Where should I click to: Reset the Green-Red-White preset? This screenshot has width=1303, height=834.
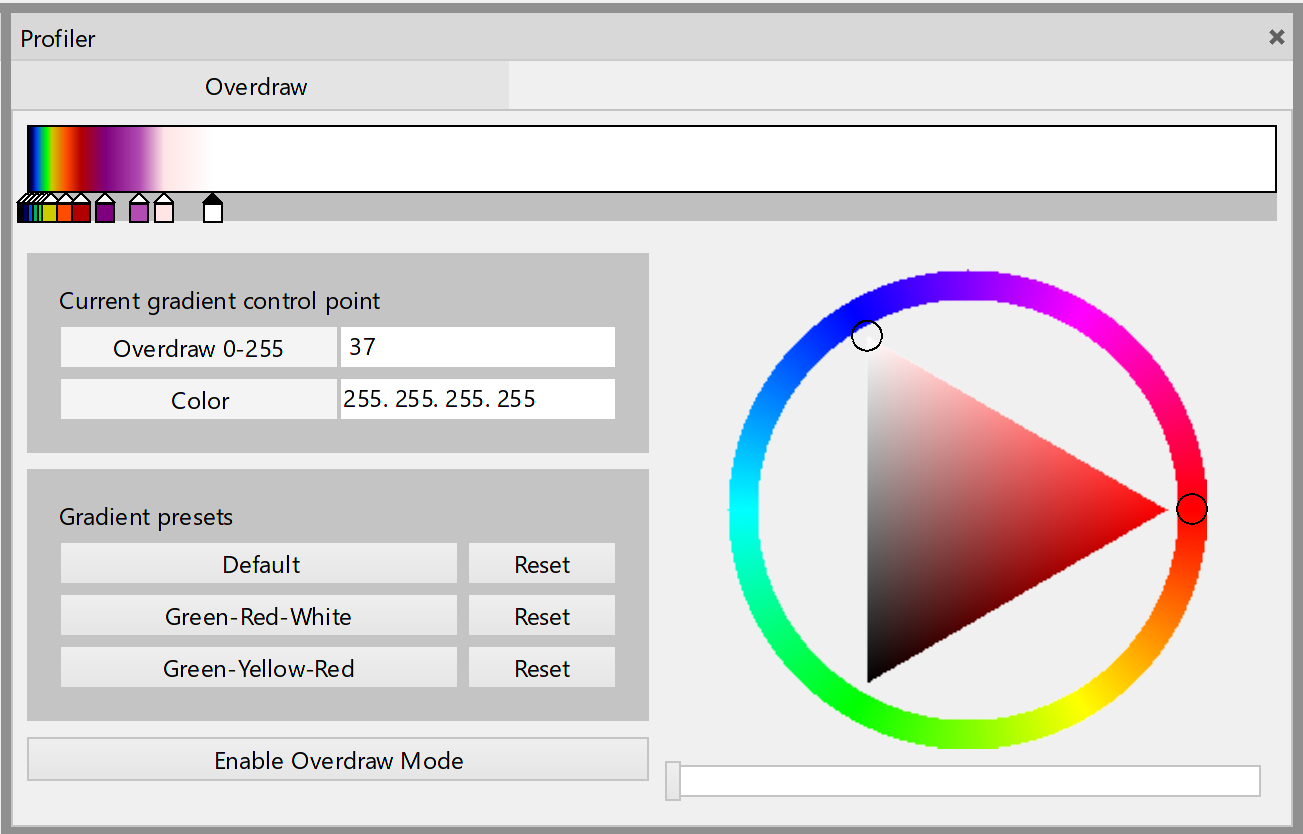[542, 616]
